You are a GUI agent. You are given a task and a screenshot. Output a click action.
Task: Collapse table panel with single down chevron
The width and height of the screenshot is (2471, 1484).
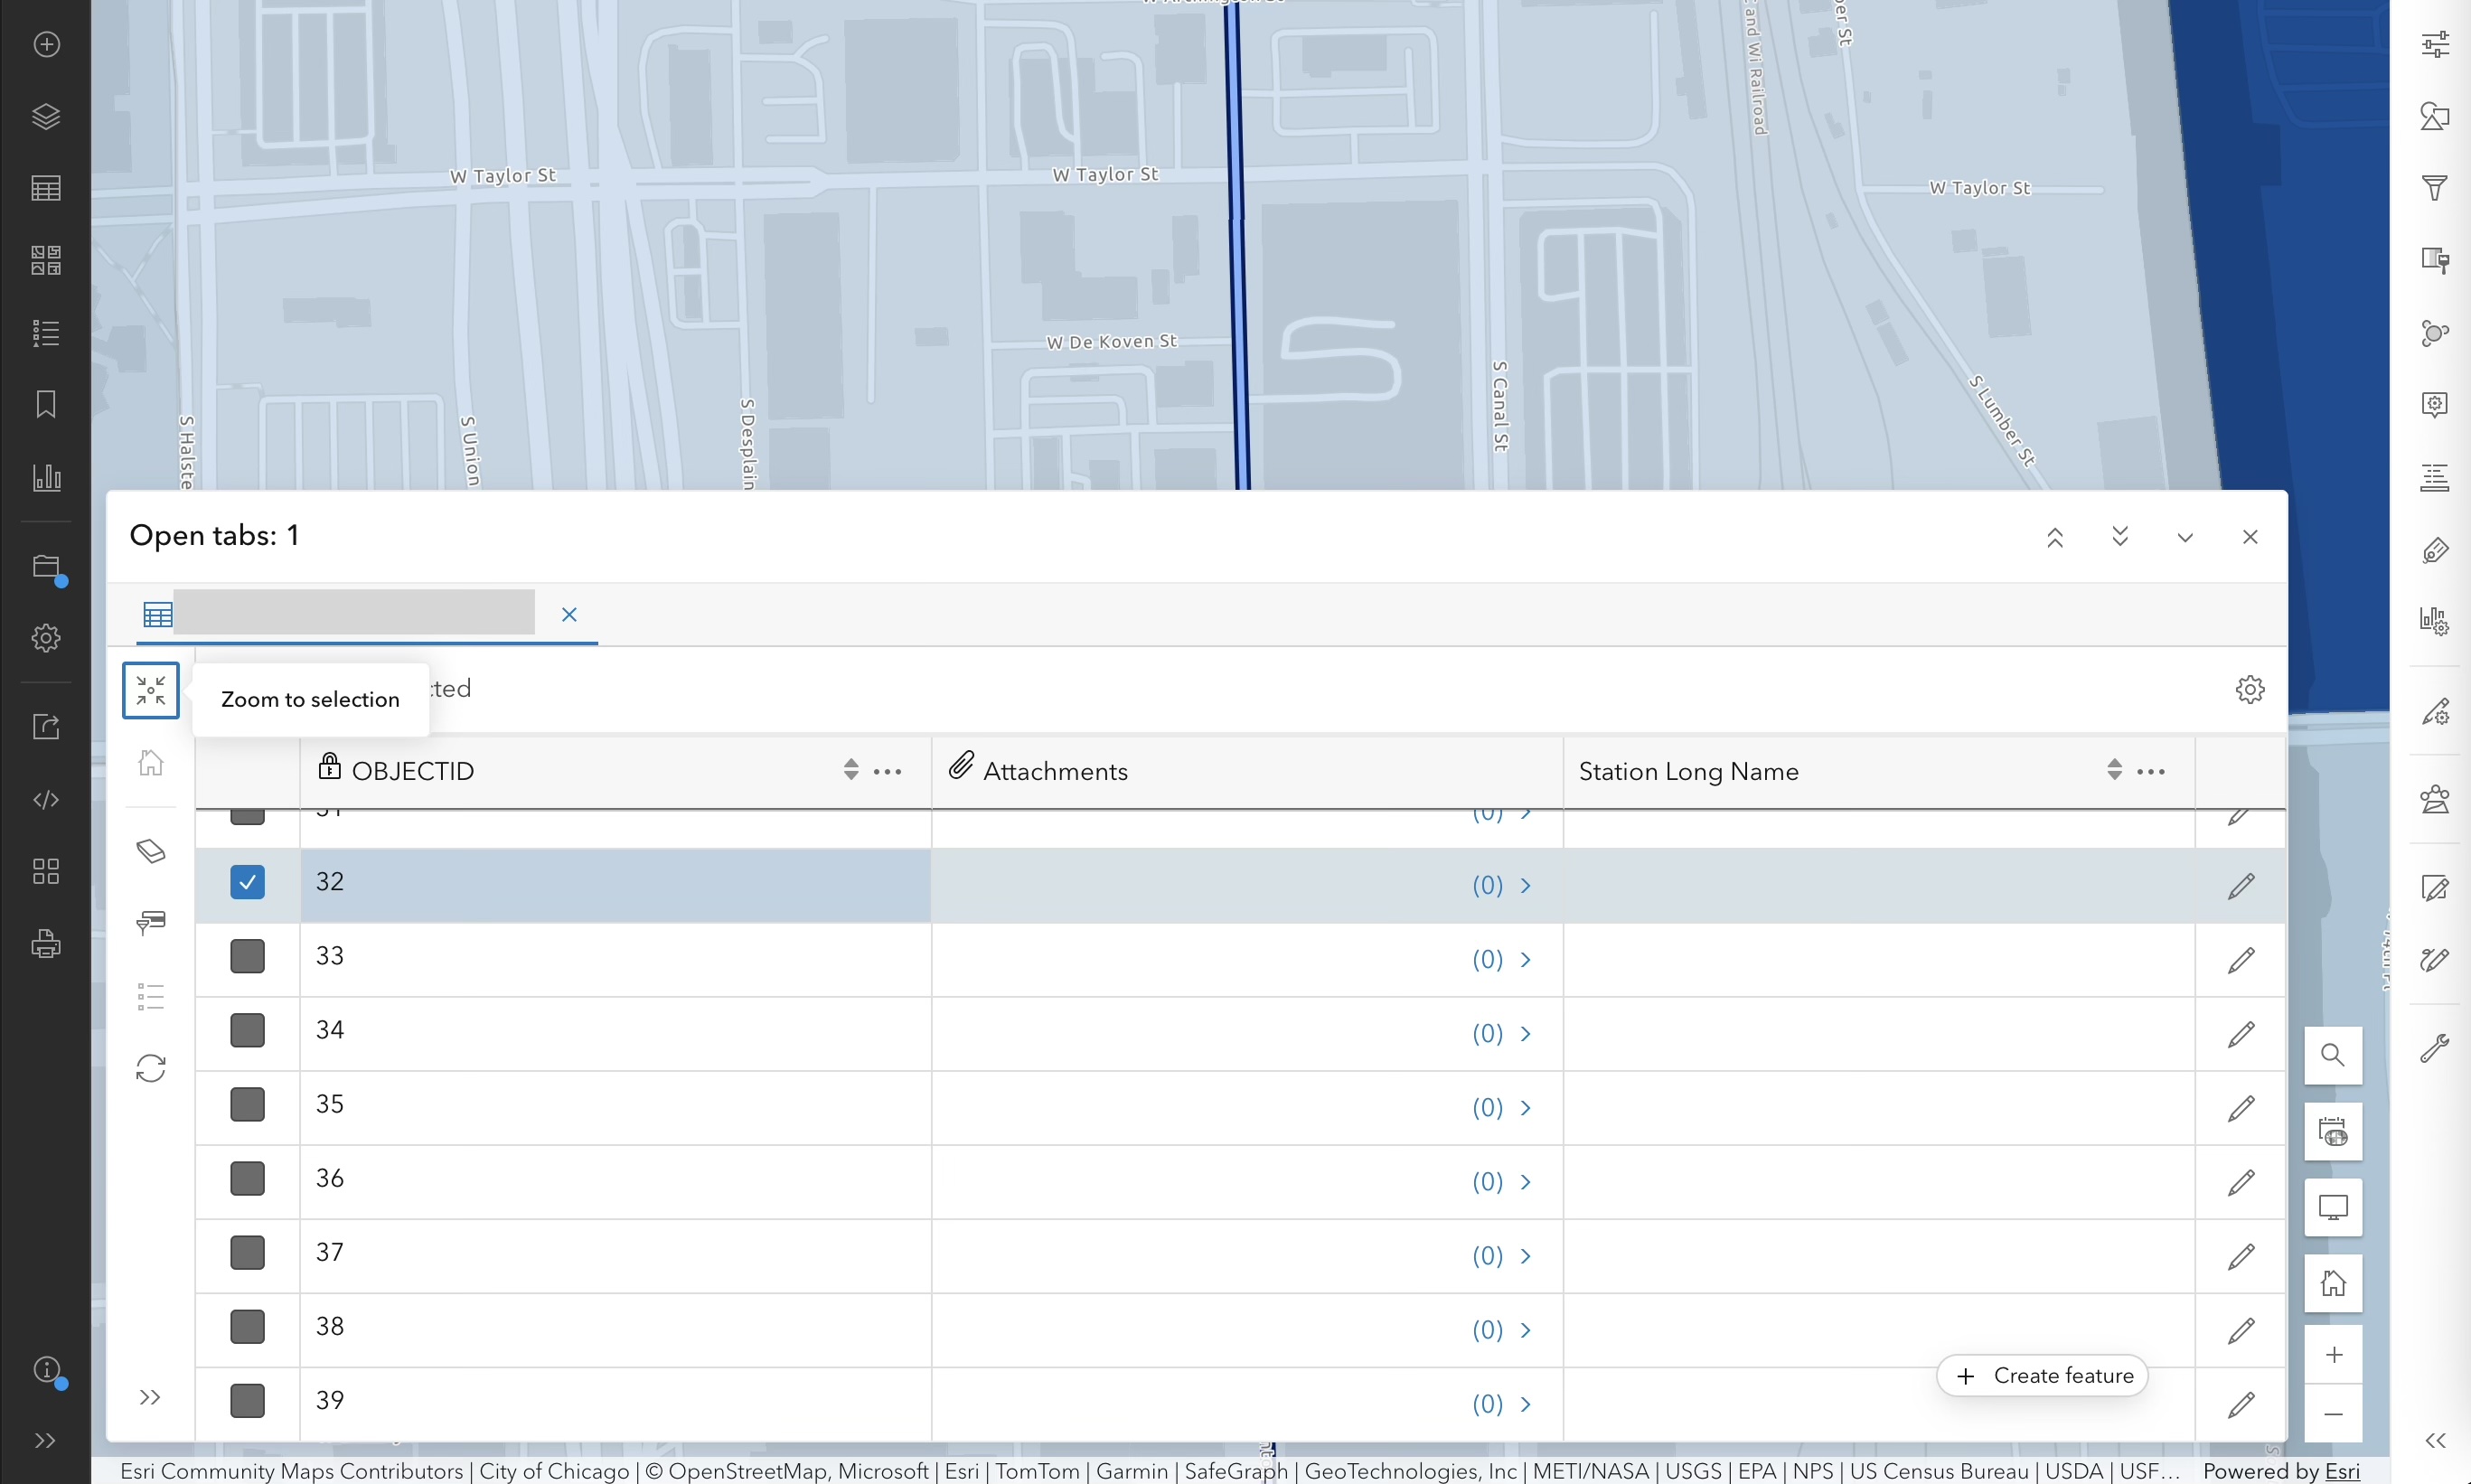pyautogui.click(x=2185, y=537)
